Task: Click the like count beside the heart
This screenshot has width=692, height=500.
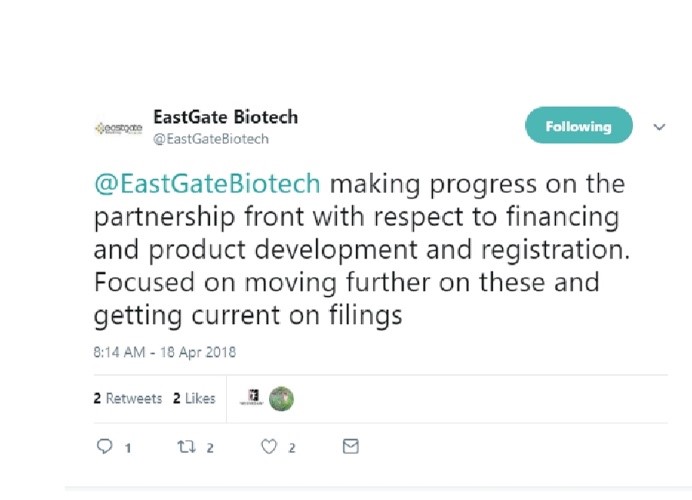Action: pyautogui.click(x=292, y=449)
